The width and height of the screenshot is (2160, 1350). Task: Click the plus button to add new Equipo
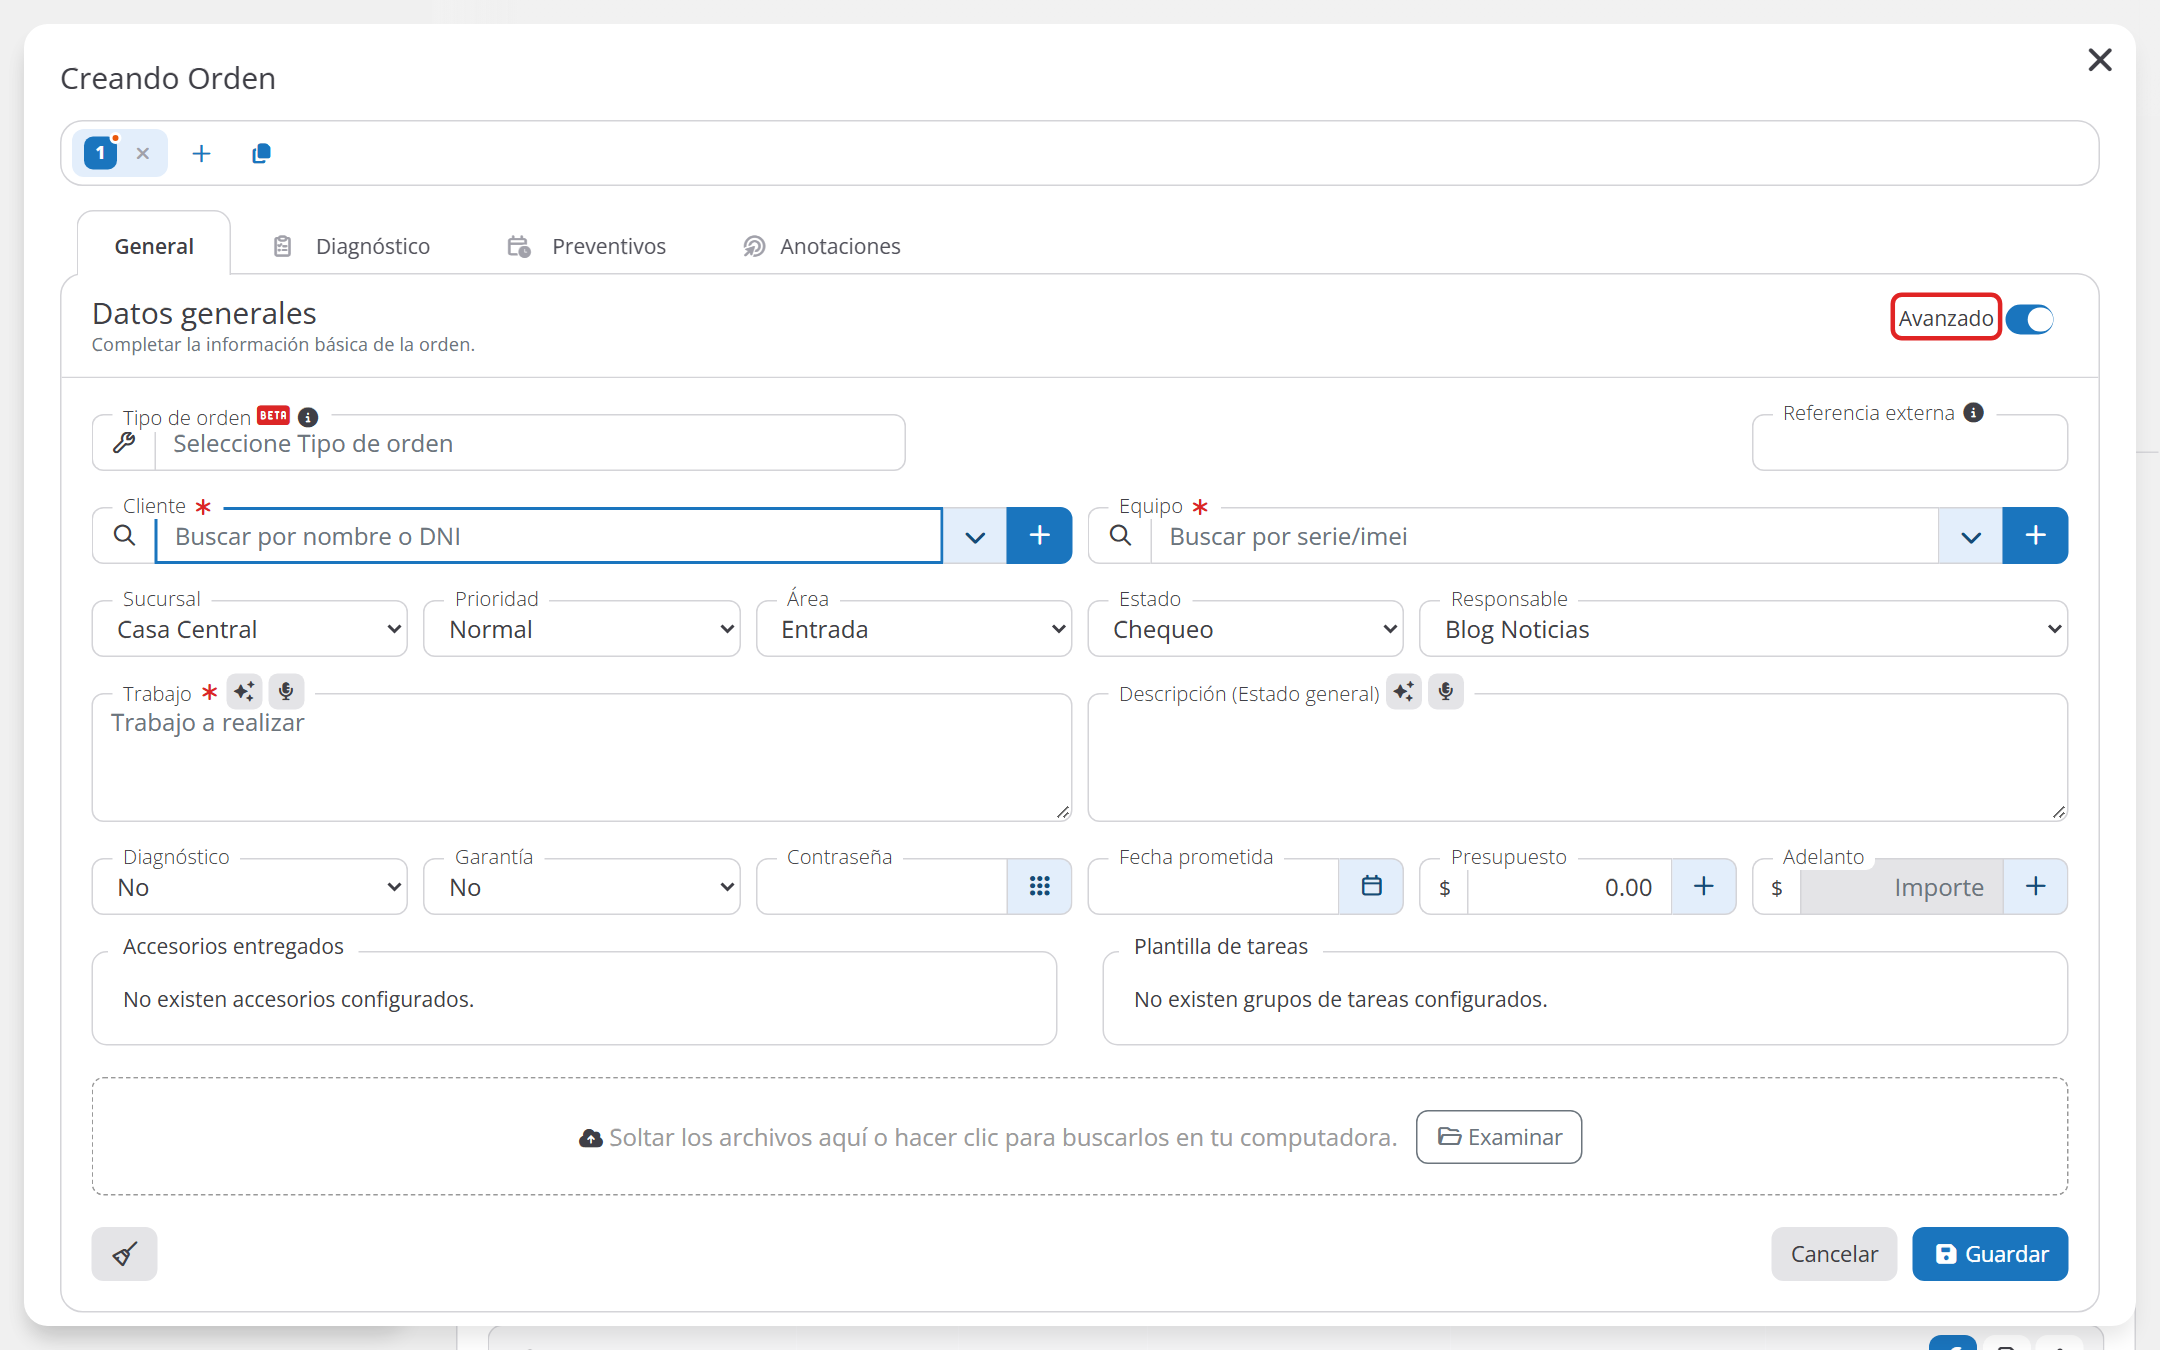coord(2035,536)
